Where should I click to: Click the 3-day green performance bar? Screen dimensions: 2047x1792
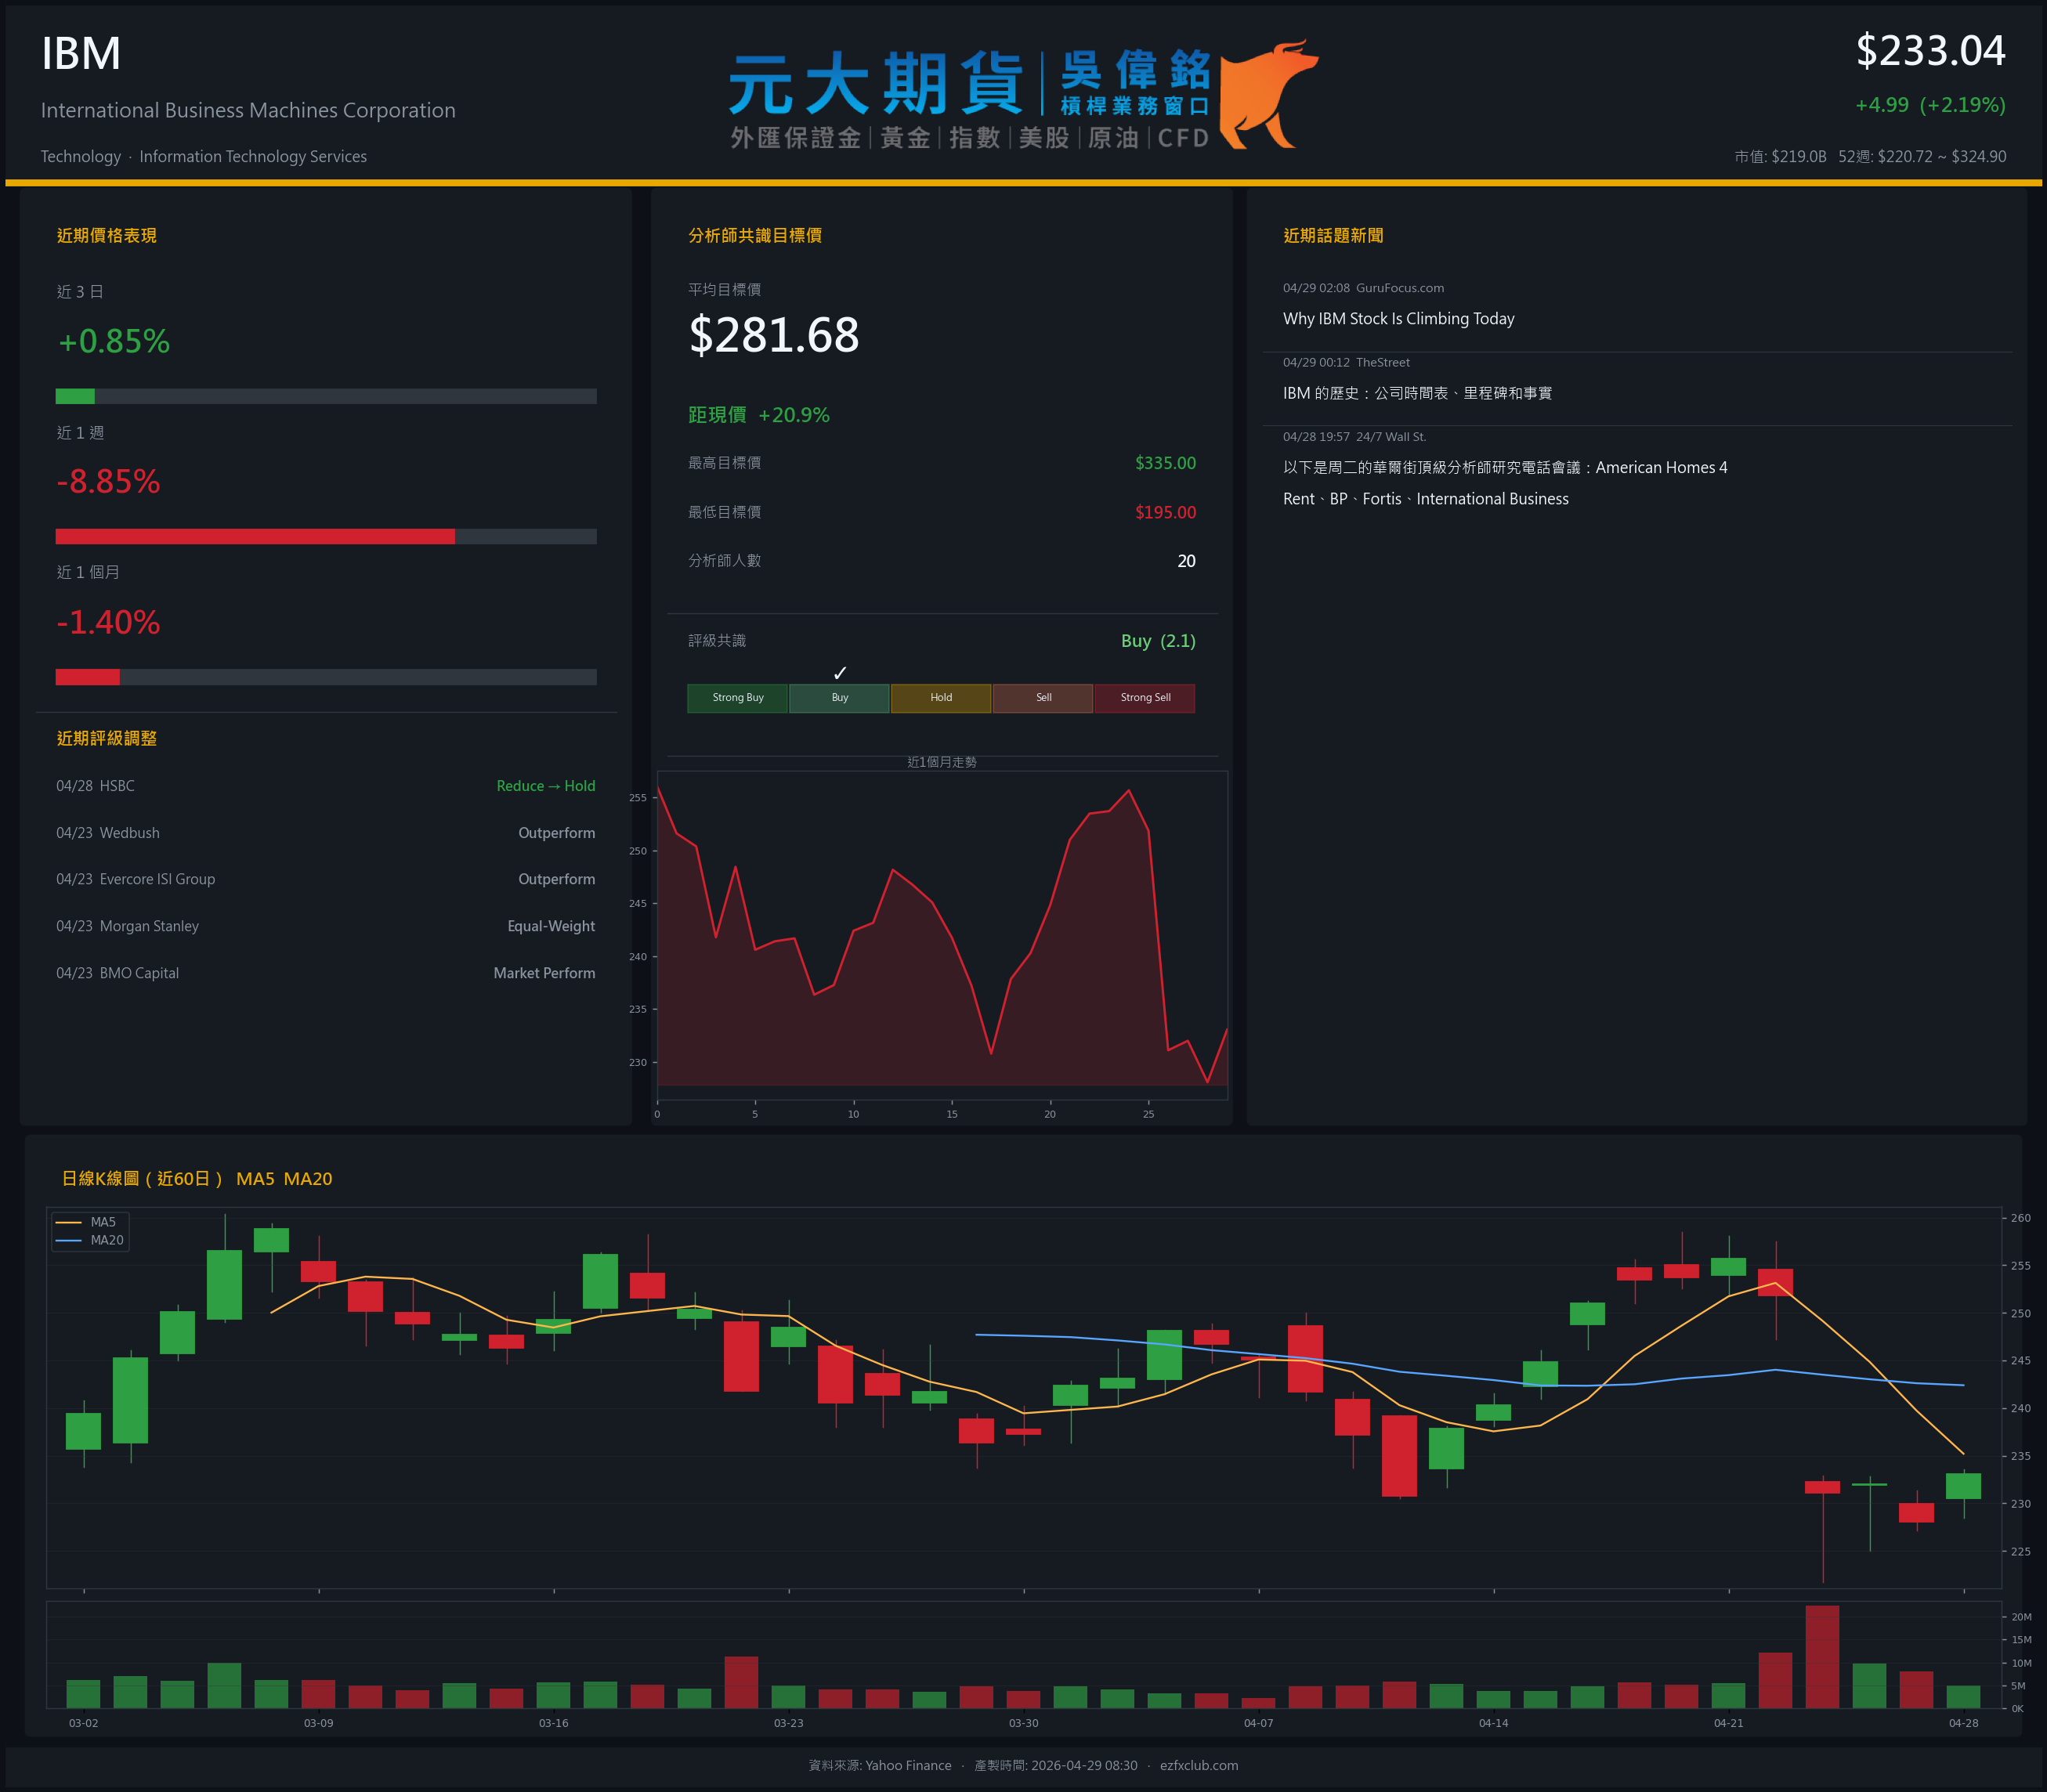click(75, 396)
